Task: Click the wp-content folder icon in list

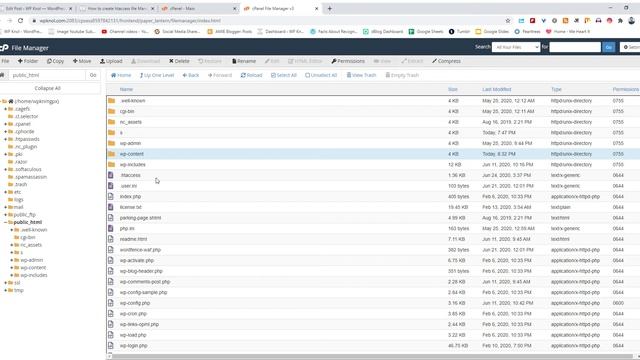Action: (x=111, y=154)
